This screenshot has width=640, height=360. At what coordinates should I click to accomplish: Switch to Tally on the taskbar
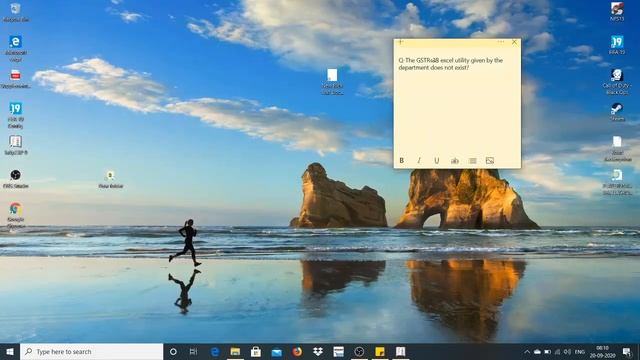pyautogui.click(x=400, y=351)
